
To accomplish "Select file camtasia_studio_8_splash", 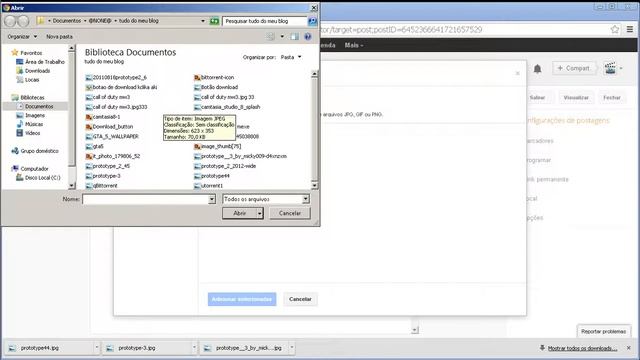I will [x=227, y=107].
